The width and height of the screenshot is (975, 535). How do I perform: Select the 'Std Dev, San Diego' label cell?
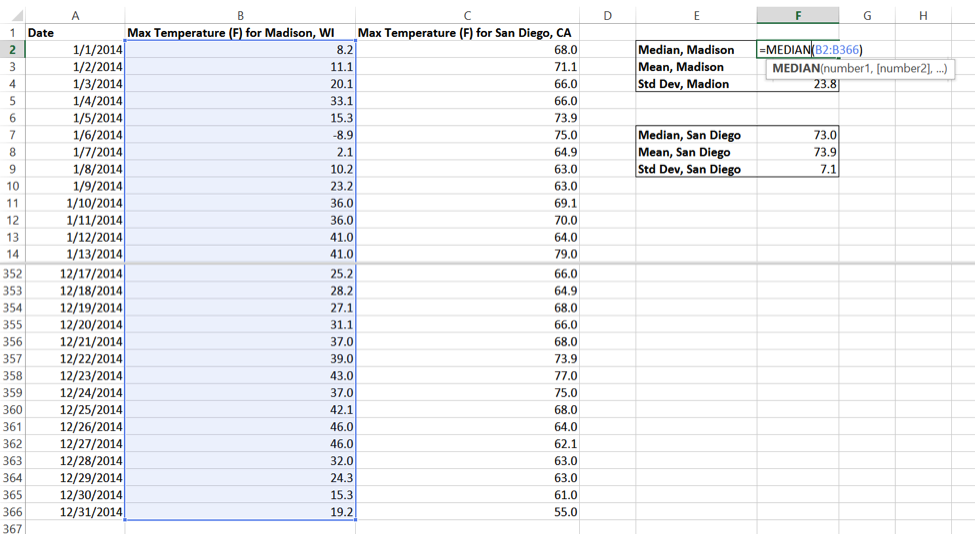pos(690,169)
